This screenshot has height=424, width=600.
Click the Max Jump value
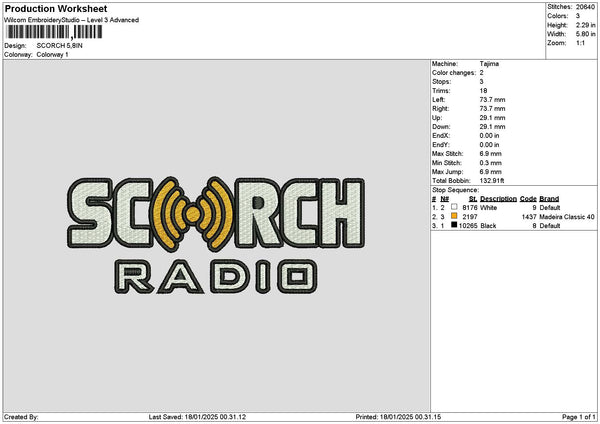click(x=491, y=172)
